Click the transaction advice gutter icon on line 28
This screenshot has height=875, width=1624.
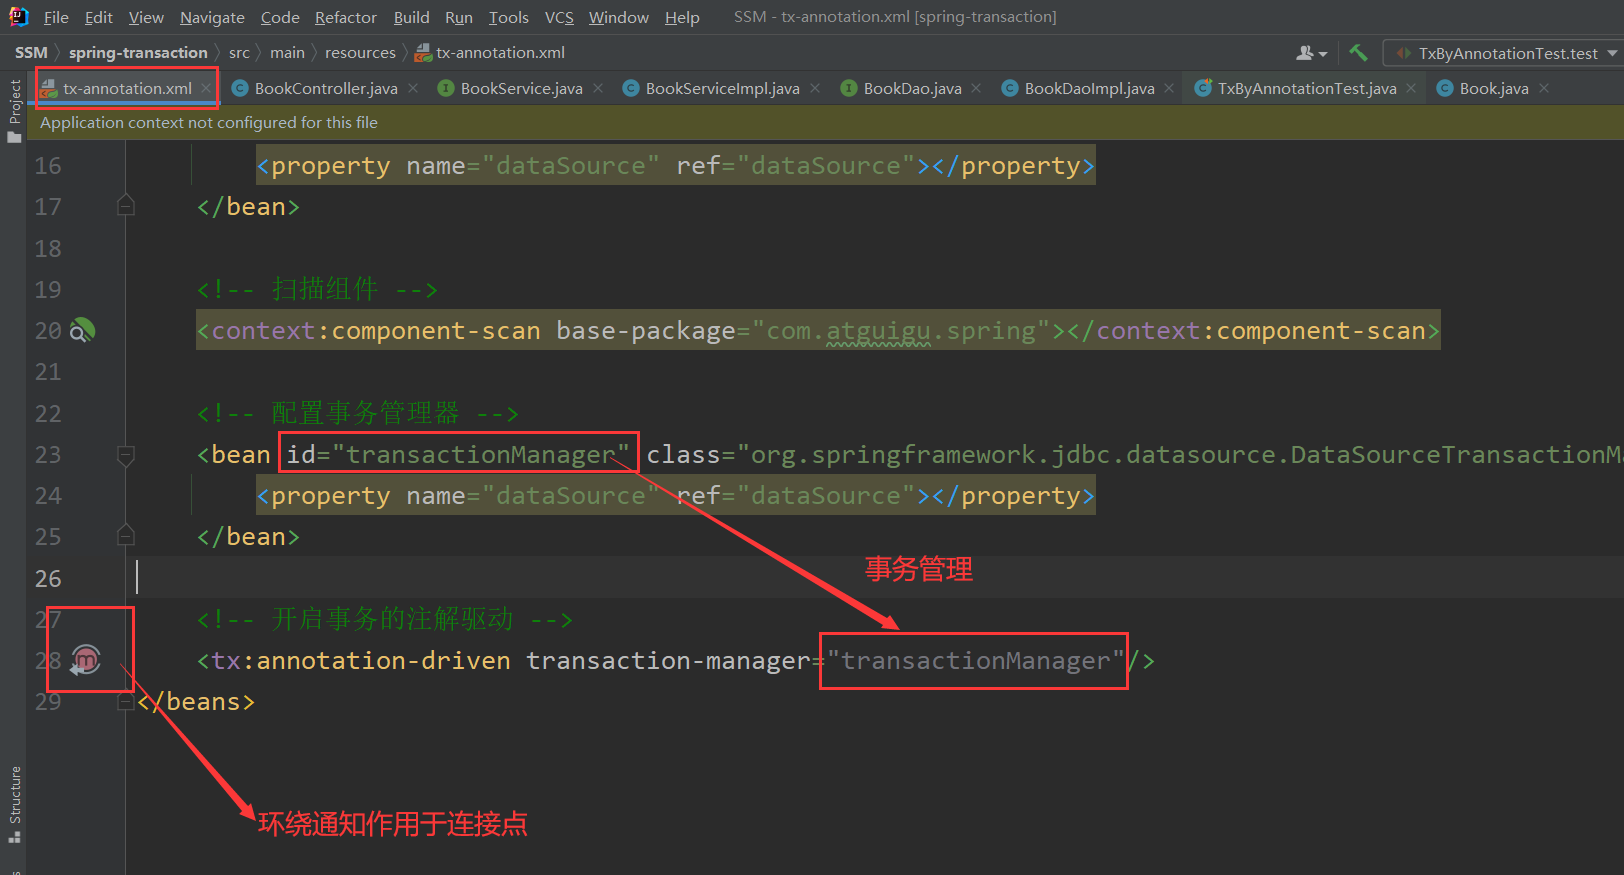[x=86, y=660]
